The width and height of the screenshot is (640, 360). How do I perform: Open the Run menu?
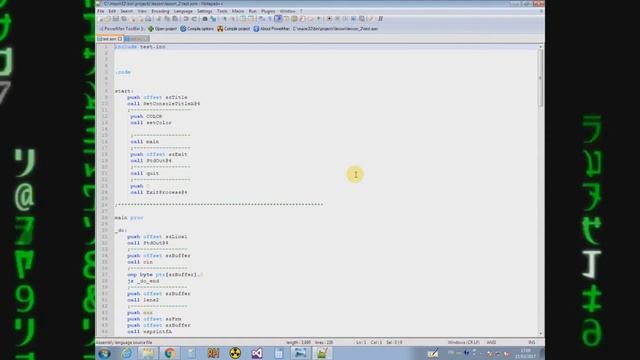pos(252,11)
